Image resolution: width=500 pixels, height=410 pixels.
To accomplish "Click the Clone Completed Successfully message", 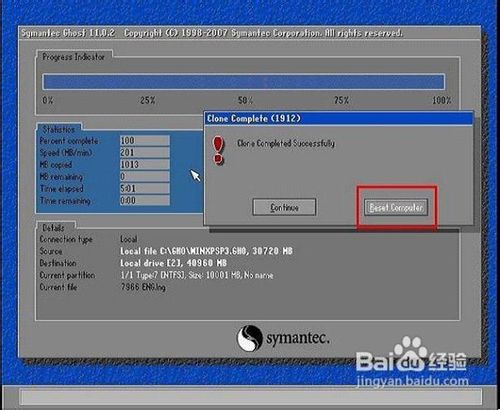I will click(x=286, y=143).
